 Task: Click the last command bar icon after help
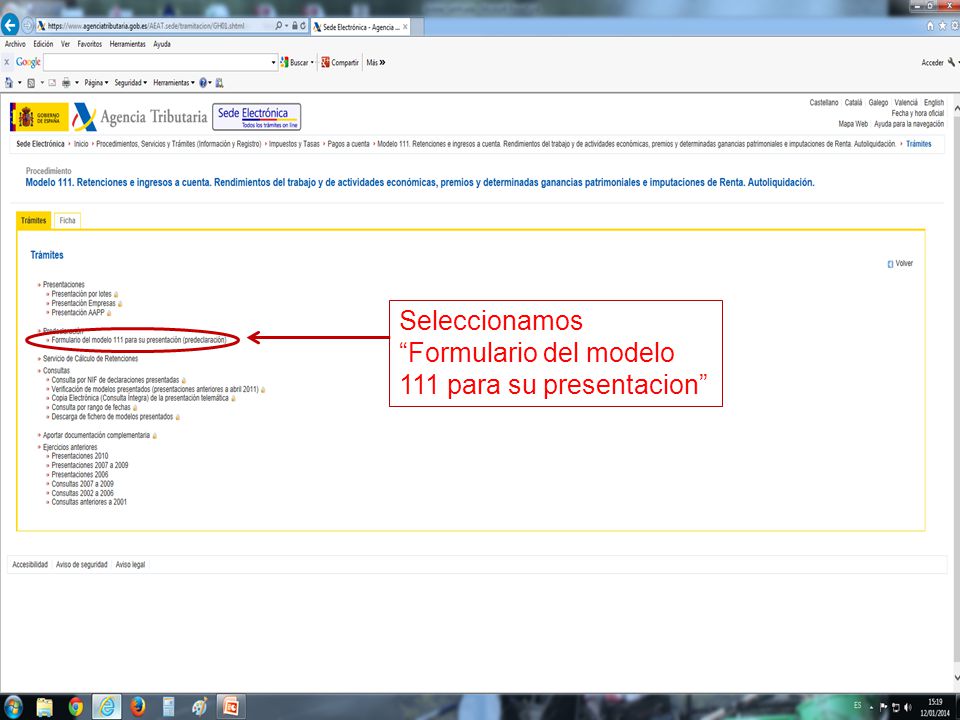[219, 83]
